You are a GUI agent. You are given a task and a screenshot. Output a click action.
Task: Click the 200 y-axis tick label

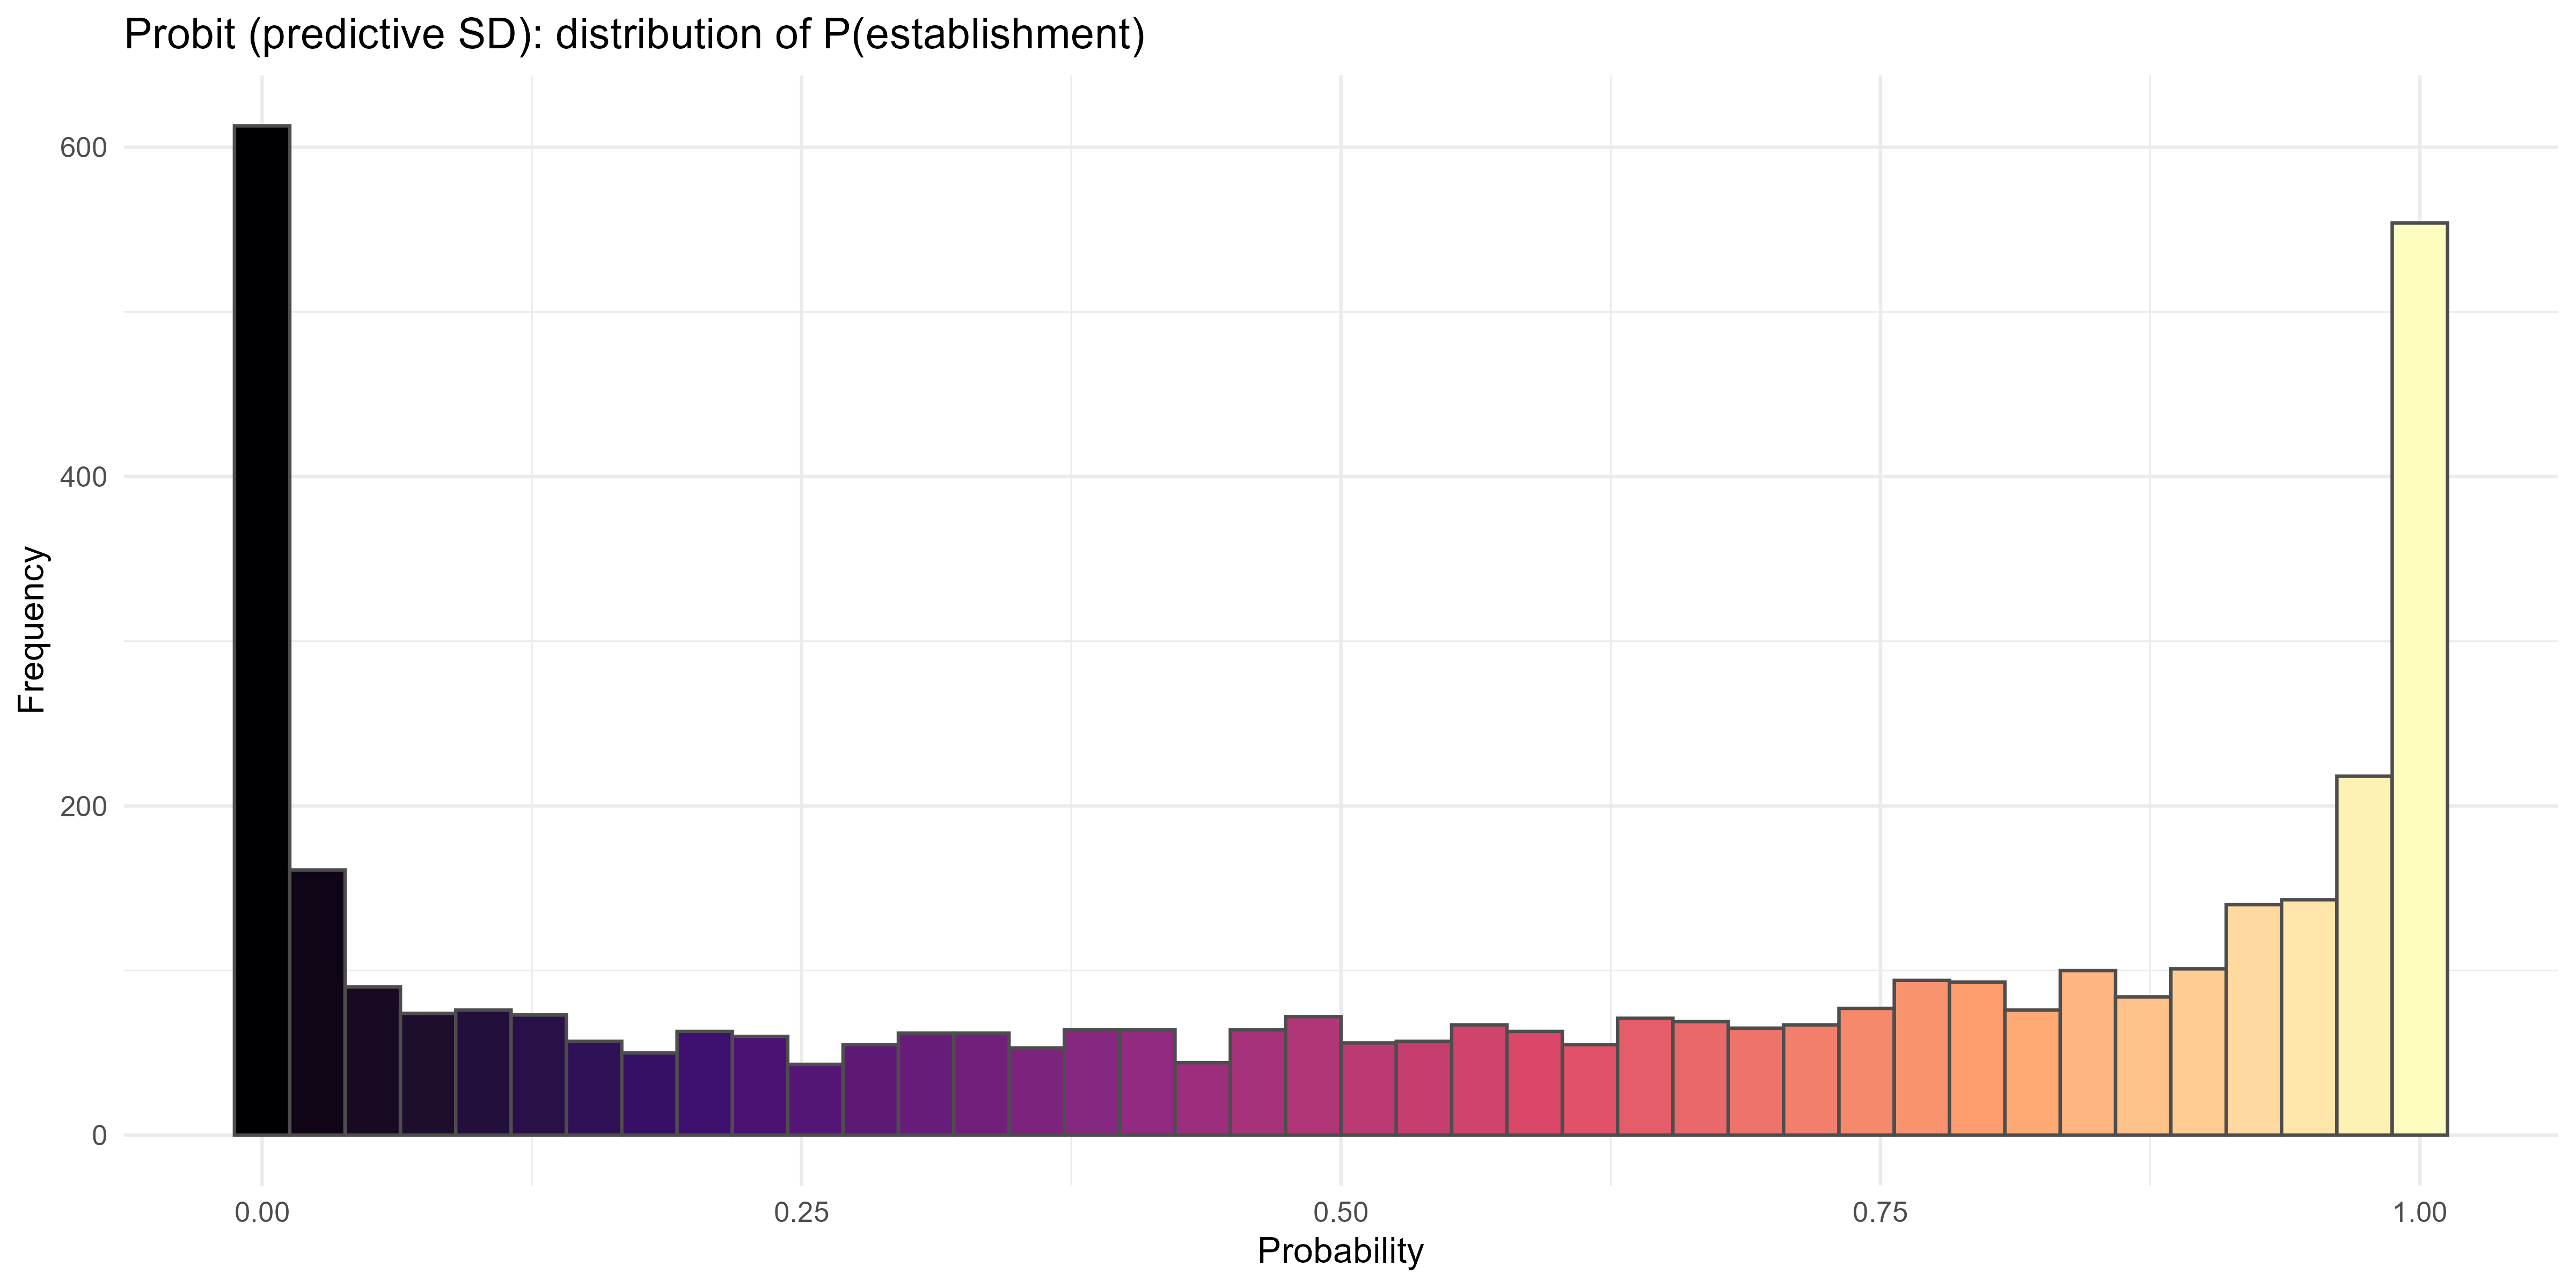[x=83, y=806]
